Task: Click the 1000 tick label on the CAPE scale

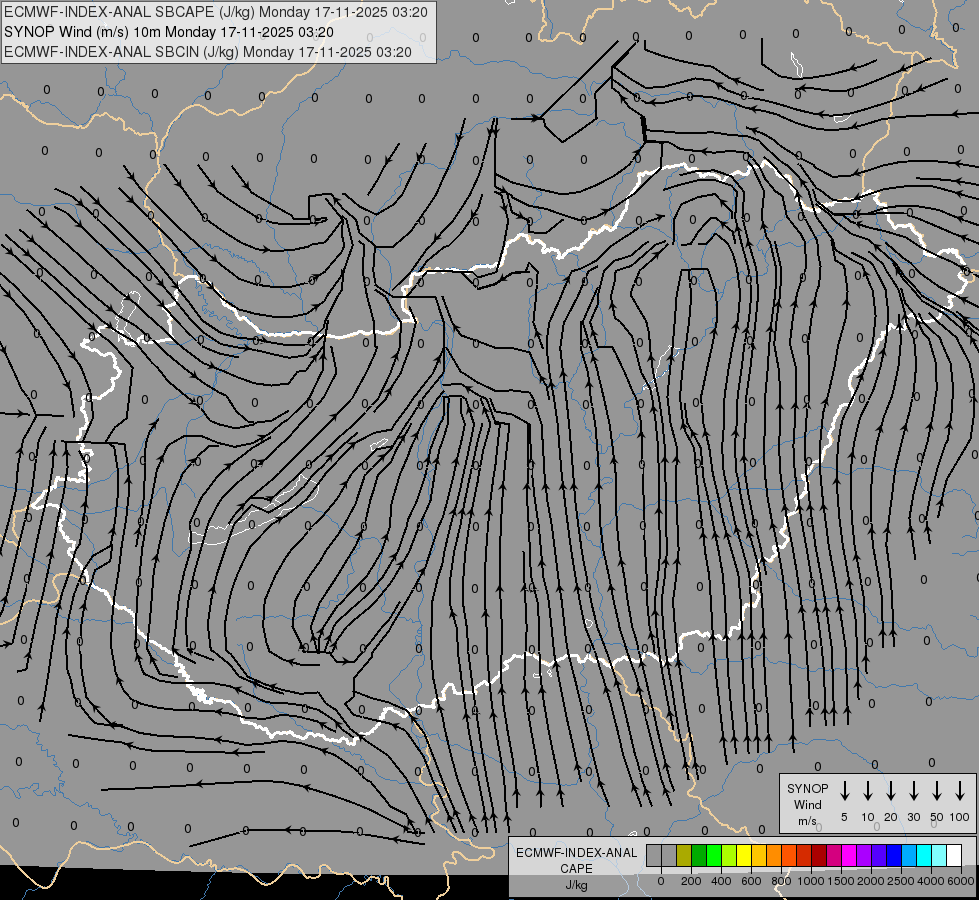Action: [x=811, y=881]
